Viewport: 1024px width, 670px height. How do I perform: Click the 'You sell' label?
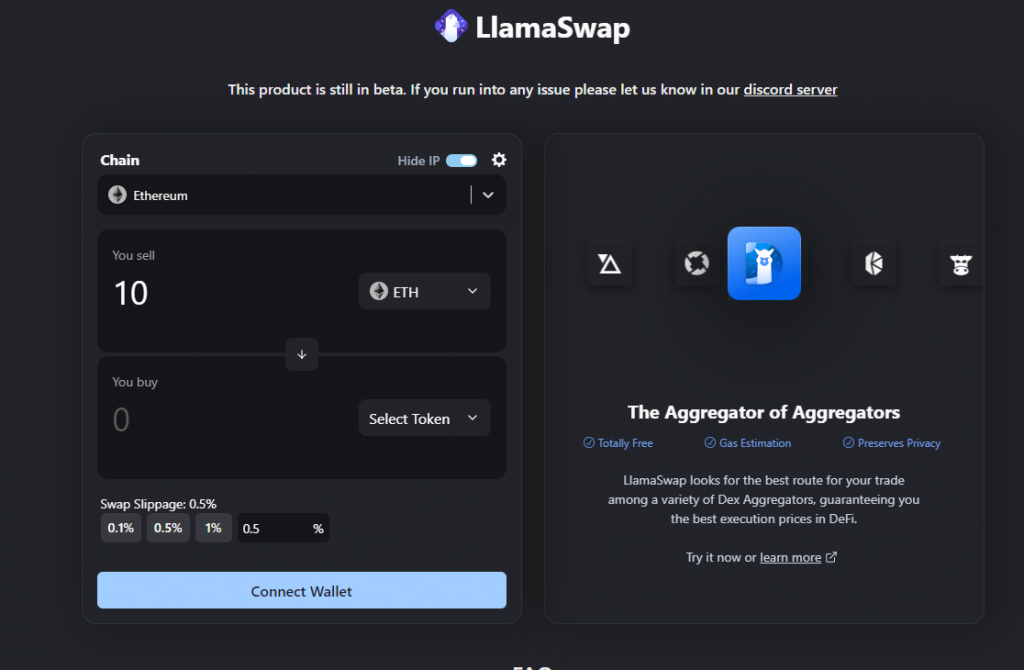pyautogui.click(x=133, y=255)
